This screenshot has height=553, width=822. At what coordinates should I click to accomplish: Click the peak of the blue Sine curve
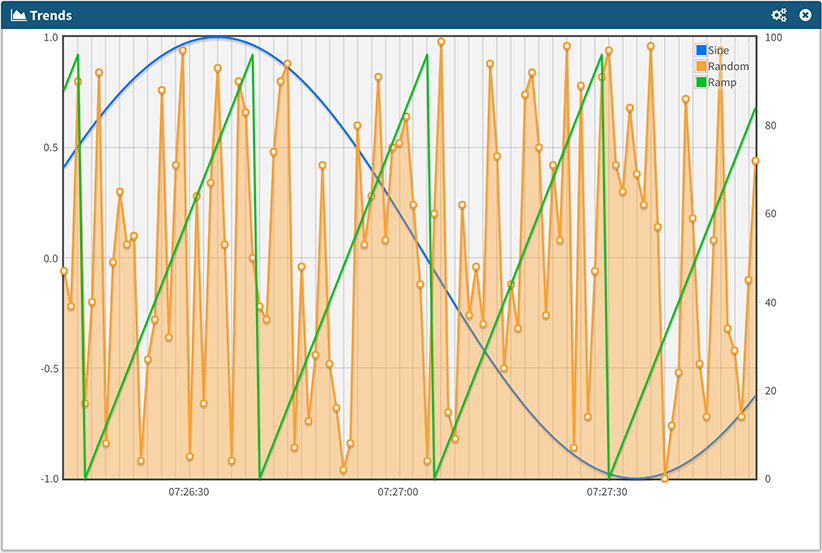(x=217, y=38)
